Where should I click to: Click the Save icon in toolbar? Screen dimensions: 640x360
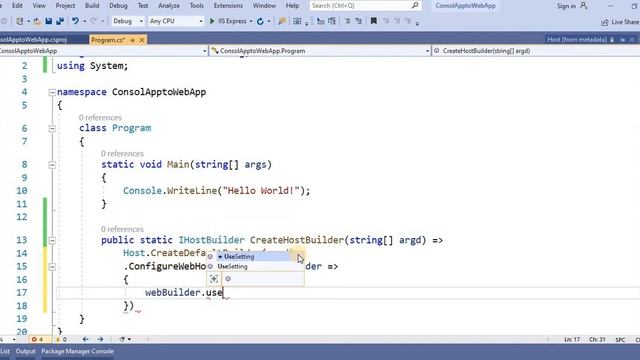click(x=49, y=21)
